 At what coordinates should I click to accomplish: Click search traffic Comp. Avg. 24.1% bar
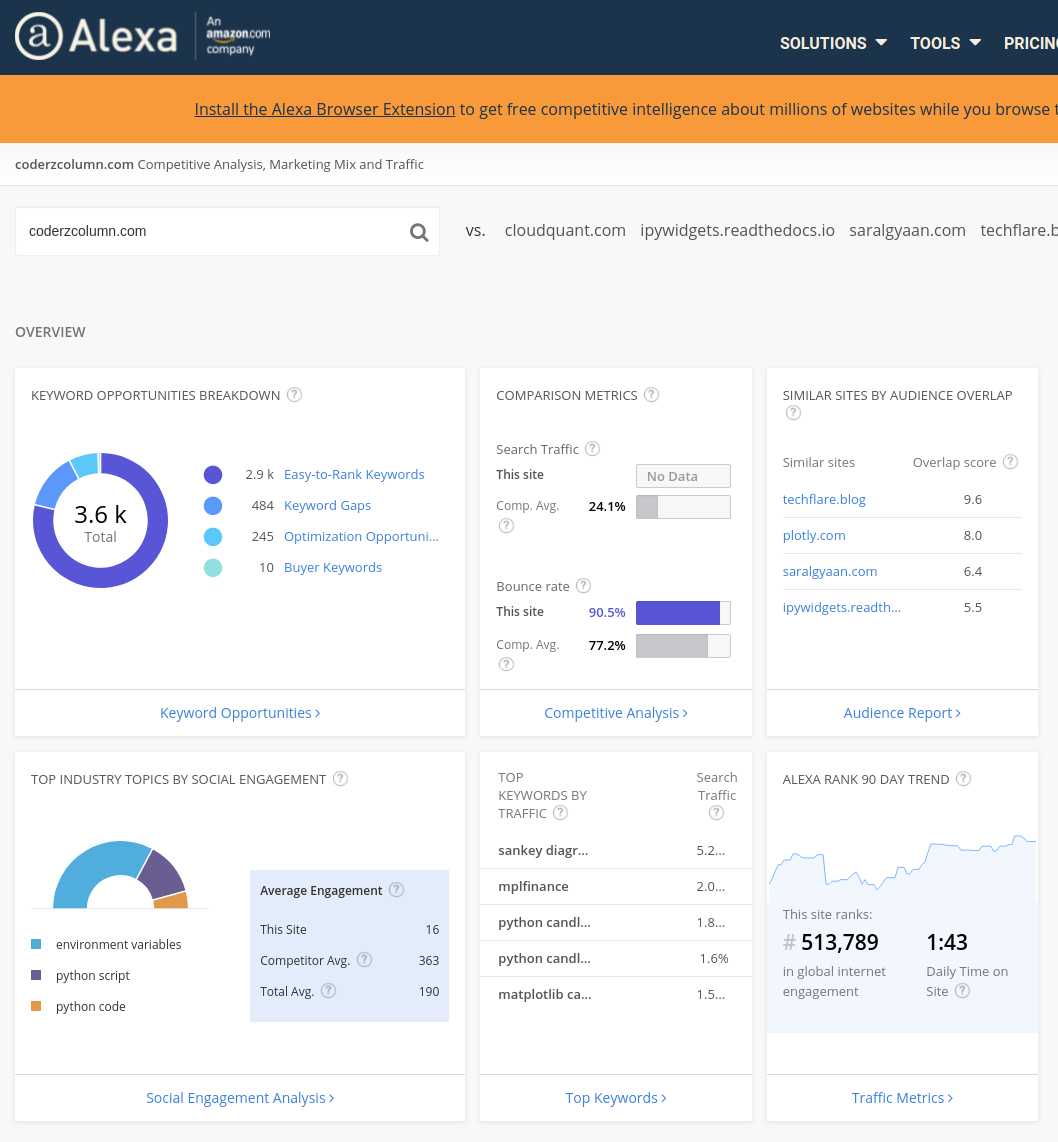tap(683, 507)
